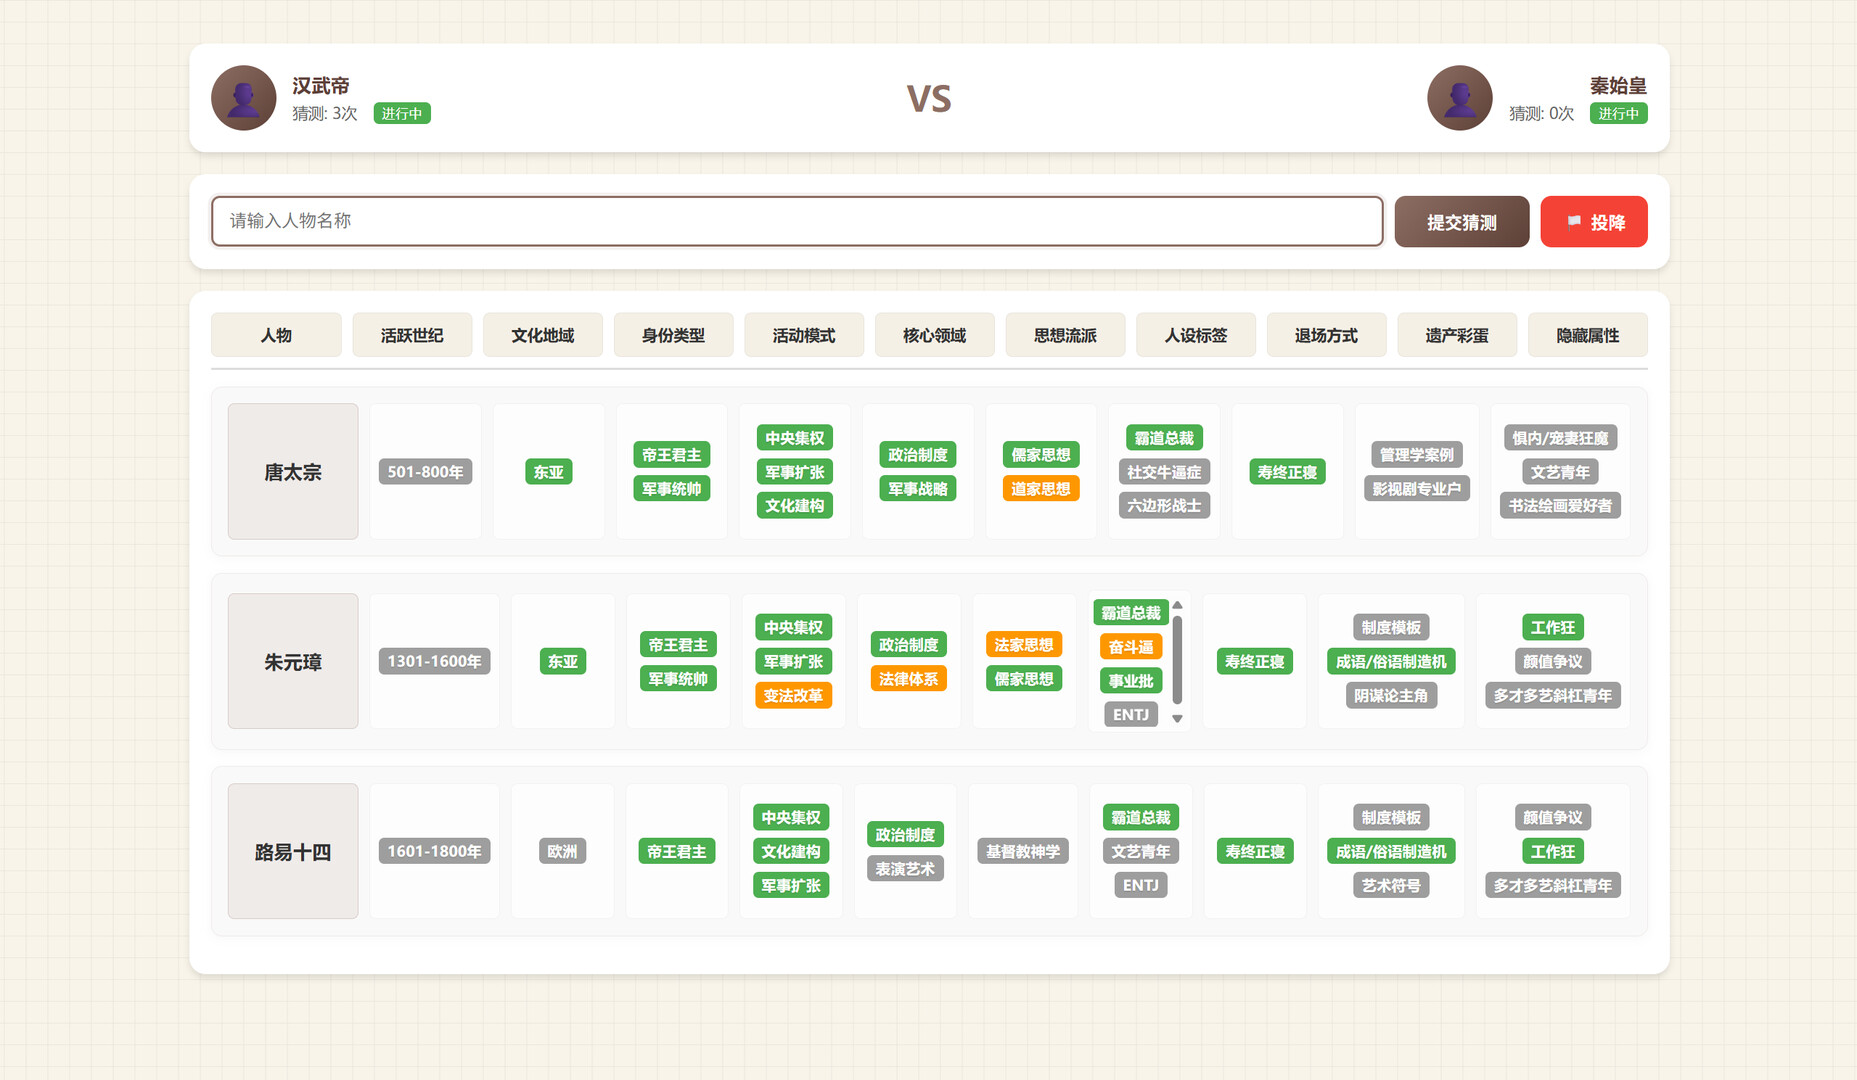Click orange 道家思想 tag in 唐太宗 row
The height and width of the screenshot is (1080, 1857).
click(1040, 489)
